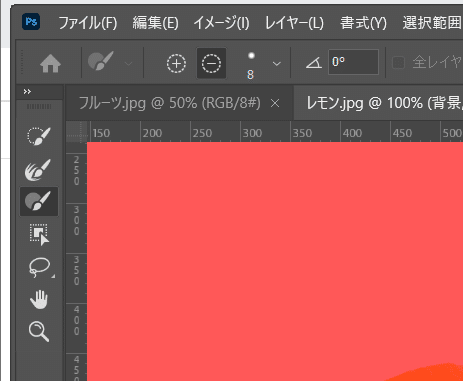Select the Object Selection tool

click(x=39, y=234)
